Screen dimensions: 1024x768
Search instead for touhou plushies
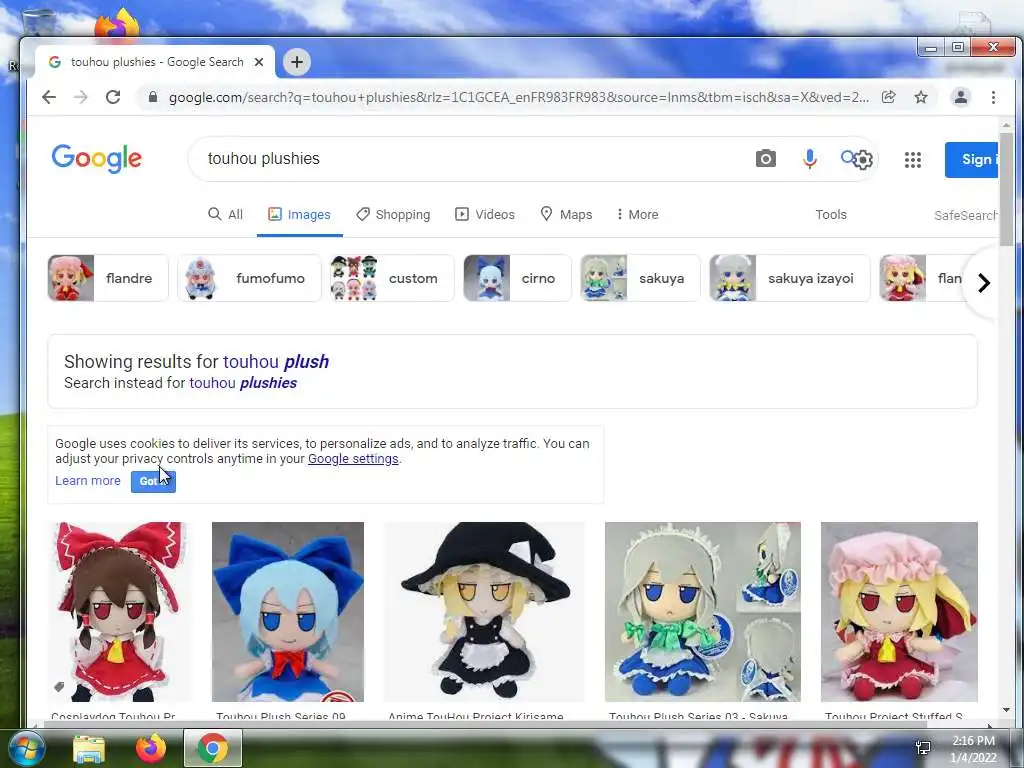point(243,383)
